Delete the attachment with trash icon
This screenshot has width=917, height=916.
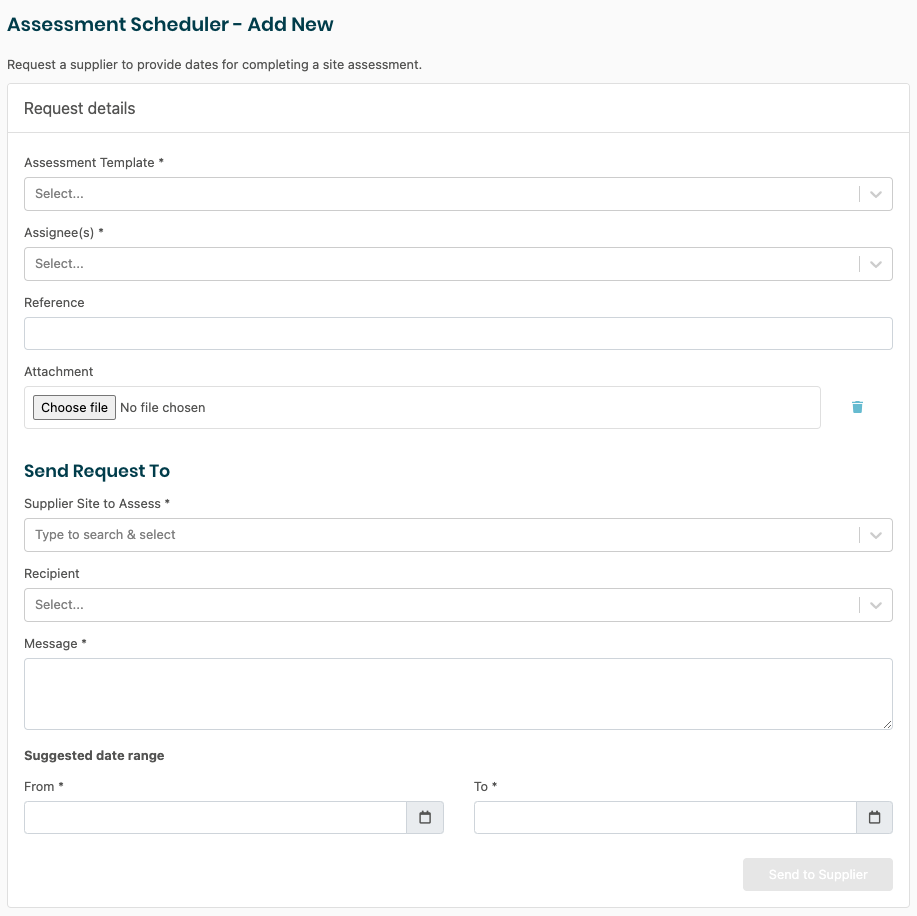click(x=857, y=407)
